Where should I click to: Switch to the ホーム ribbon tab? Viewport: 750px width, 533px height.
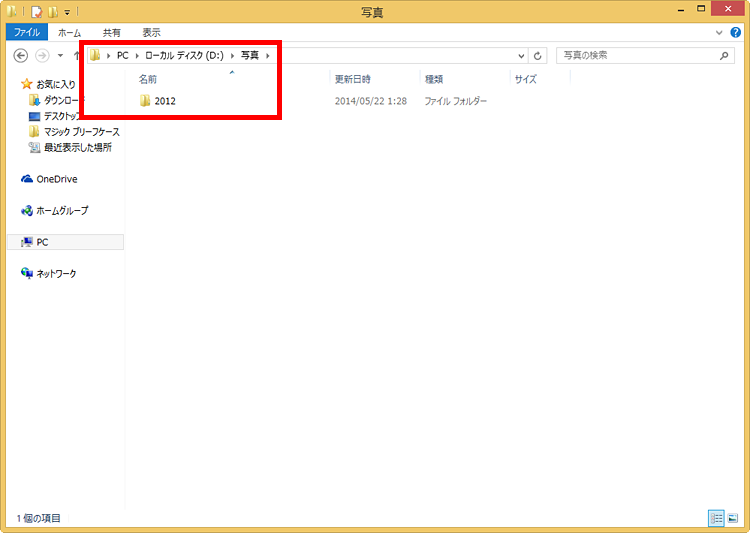pyautogui.click(x=69, y=33)
